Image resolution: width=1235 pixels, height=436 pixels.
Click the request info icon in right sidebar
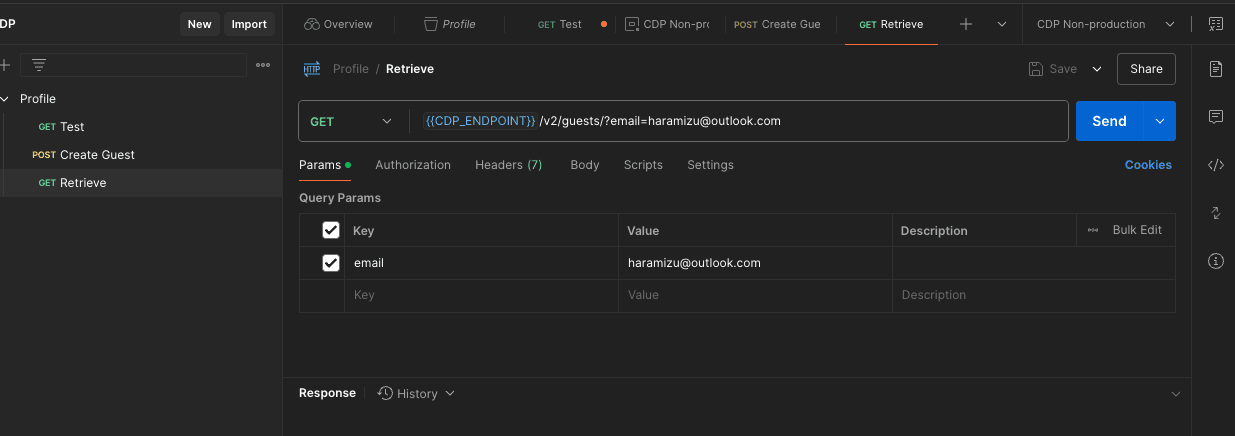[x=1216, y=261]
